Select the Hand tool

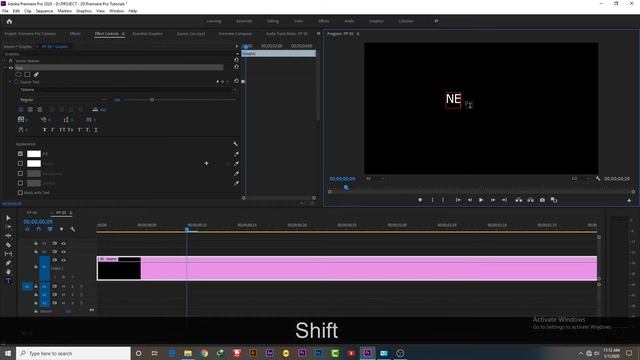pos(8,272)
